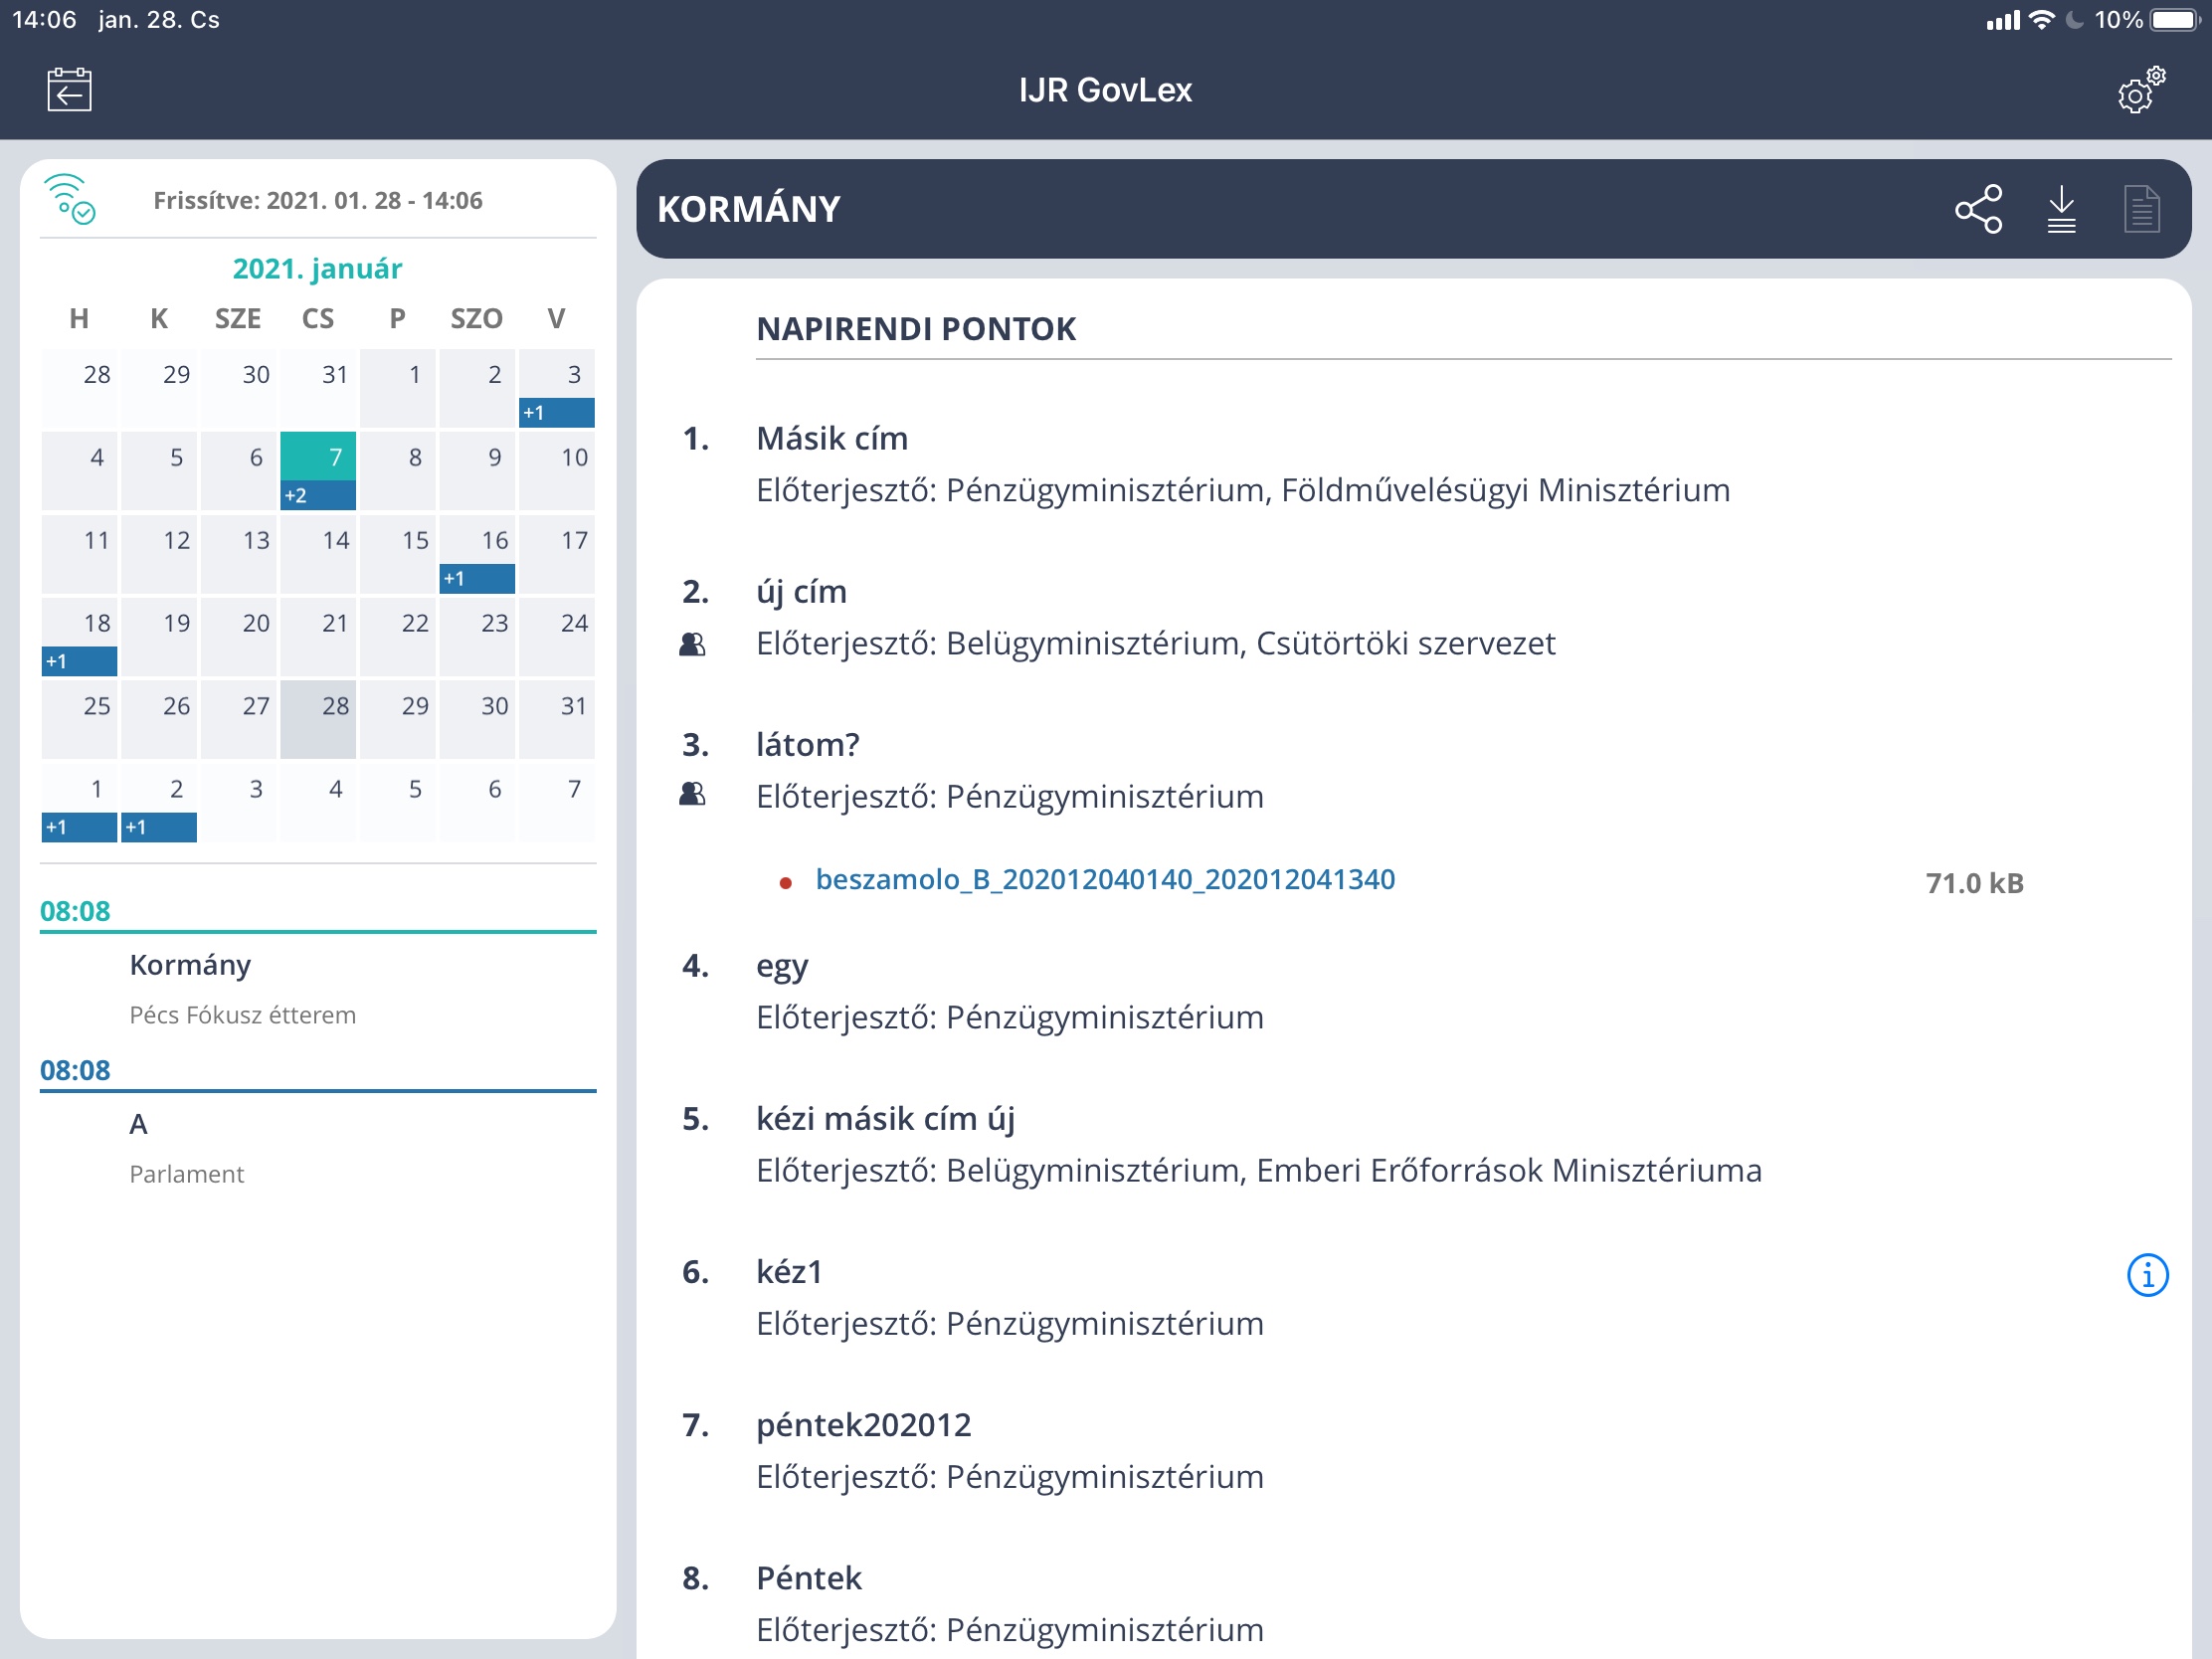Tap the share icon in Kormány header
Screen dimensions: 2212x1659
click(1978, 209)
